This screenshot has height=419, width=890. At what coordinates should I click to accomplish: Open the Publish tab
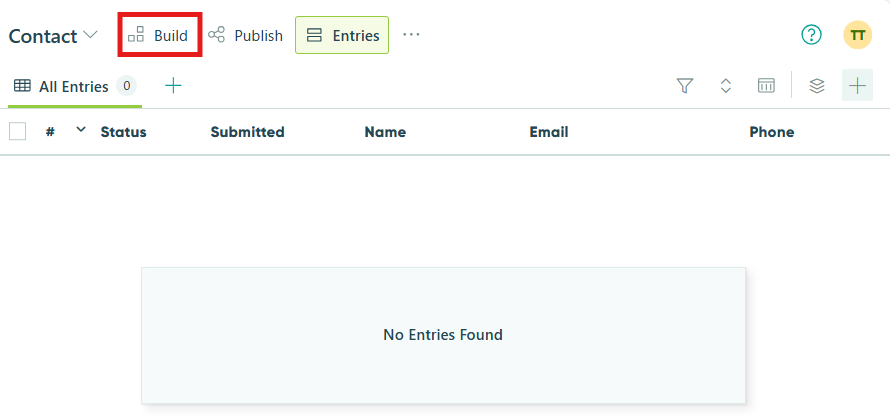coord(245,35)
